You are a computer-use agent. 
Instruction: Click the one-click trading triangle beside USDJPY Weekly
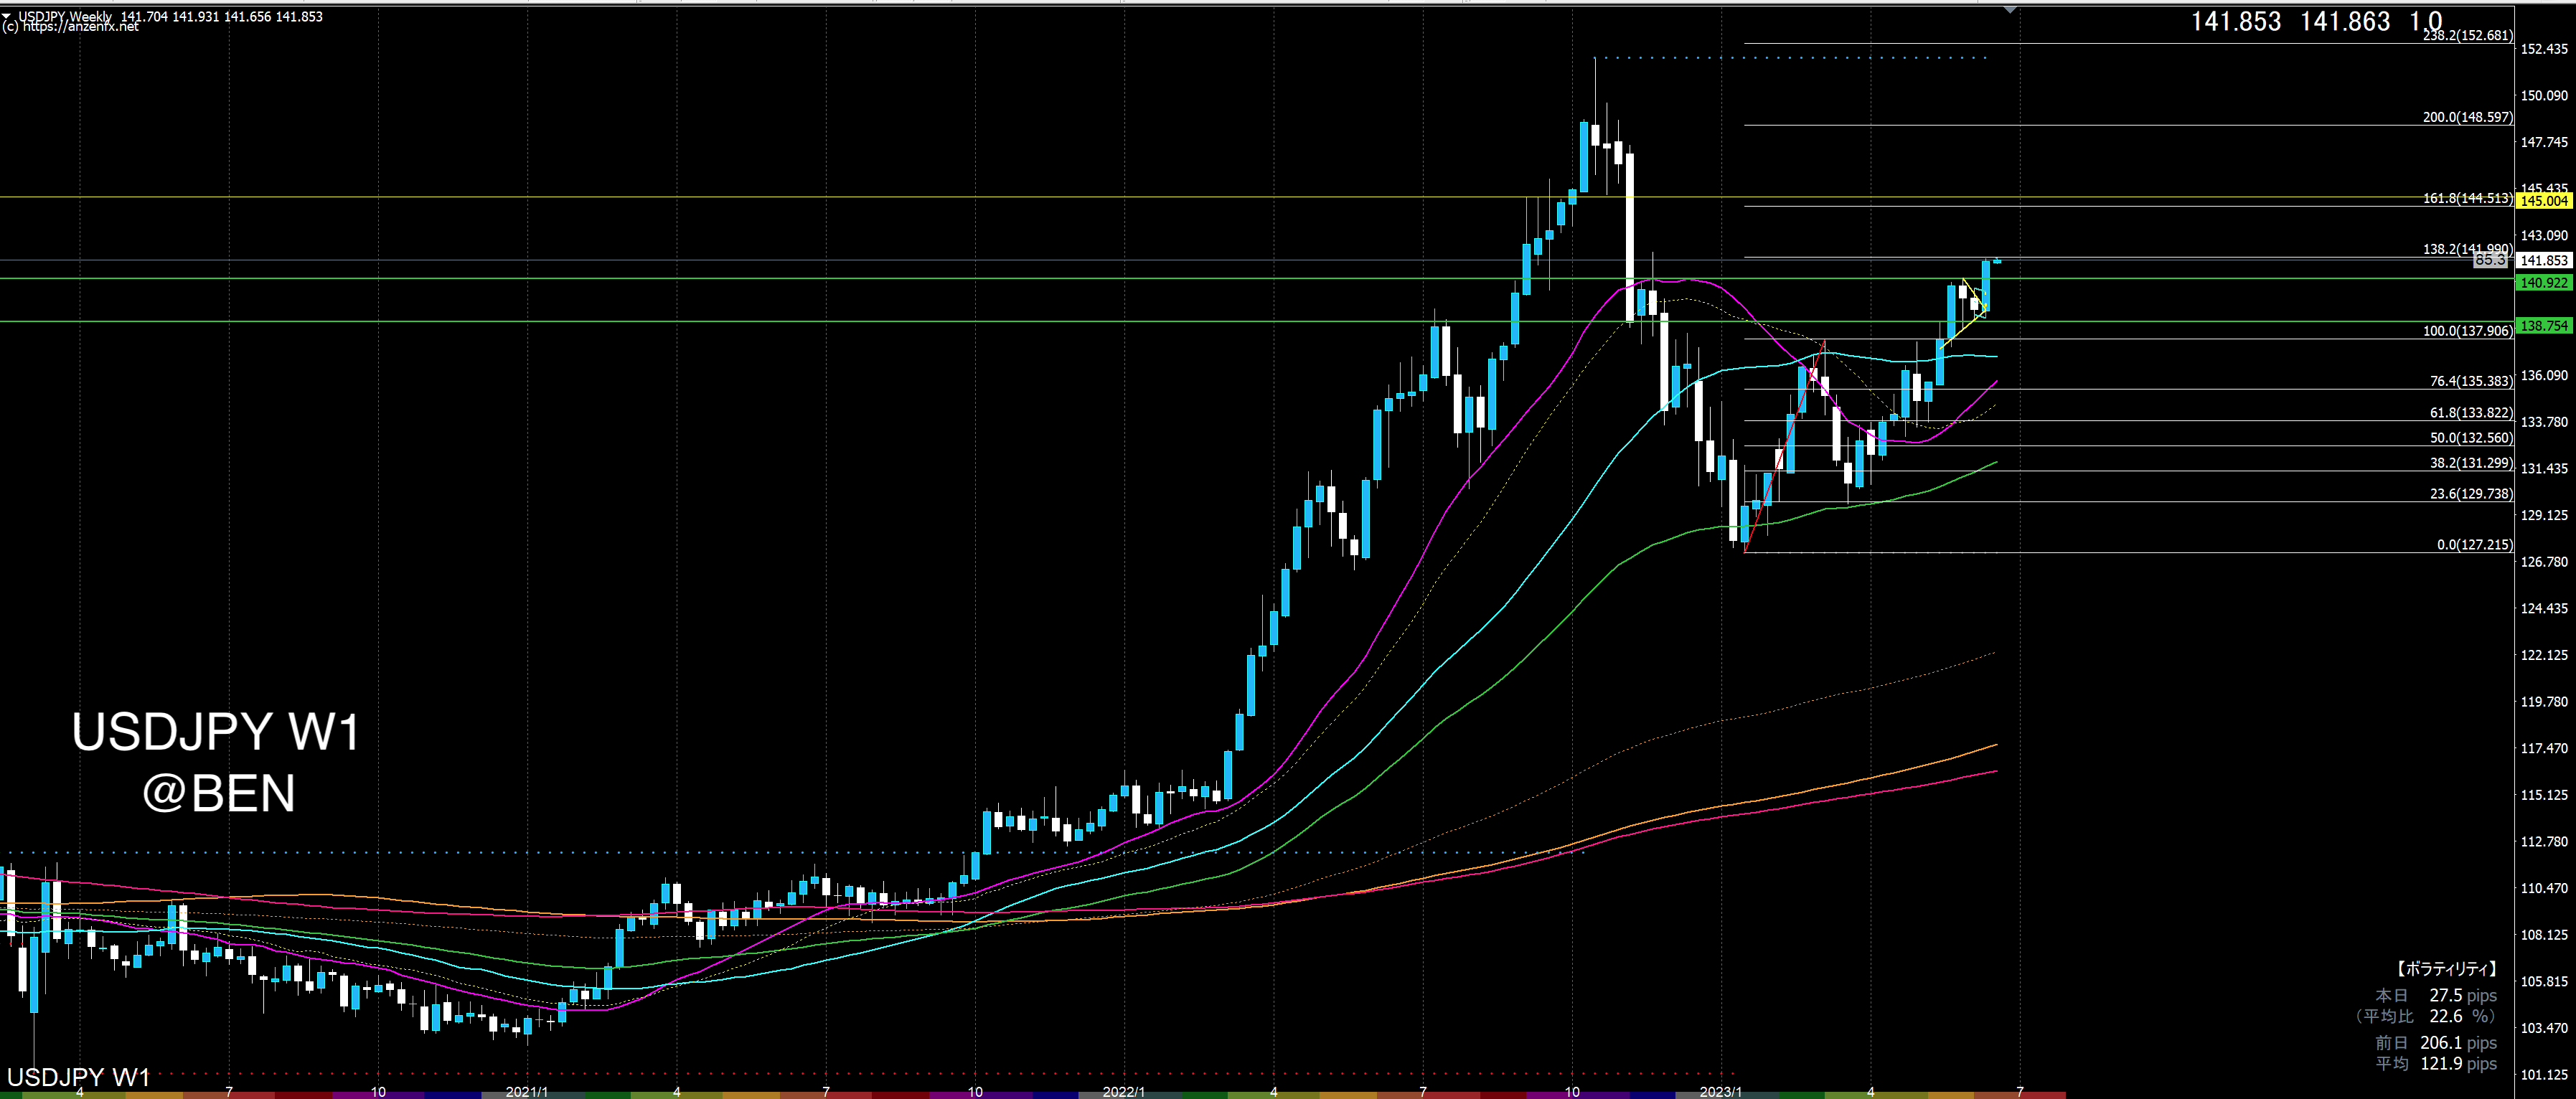point(7,16)
